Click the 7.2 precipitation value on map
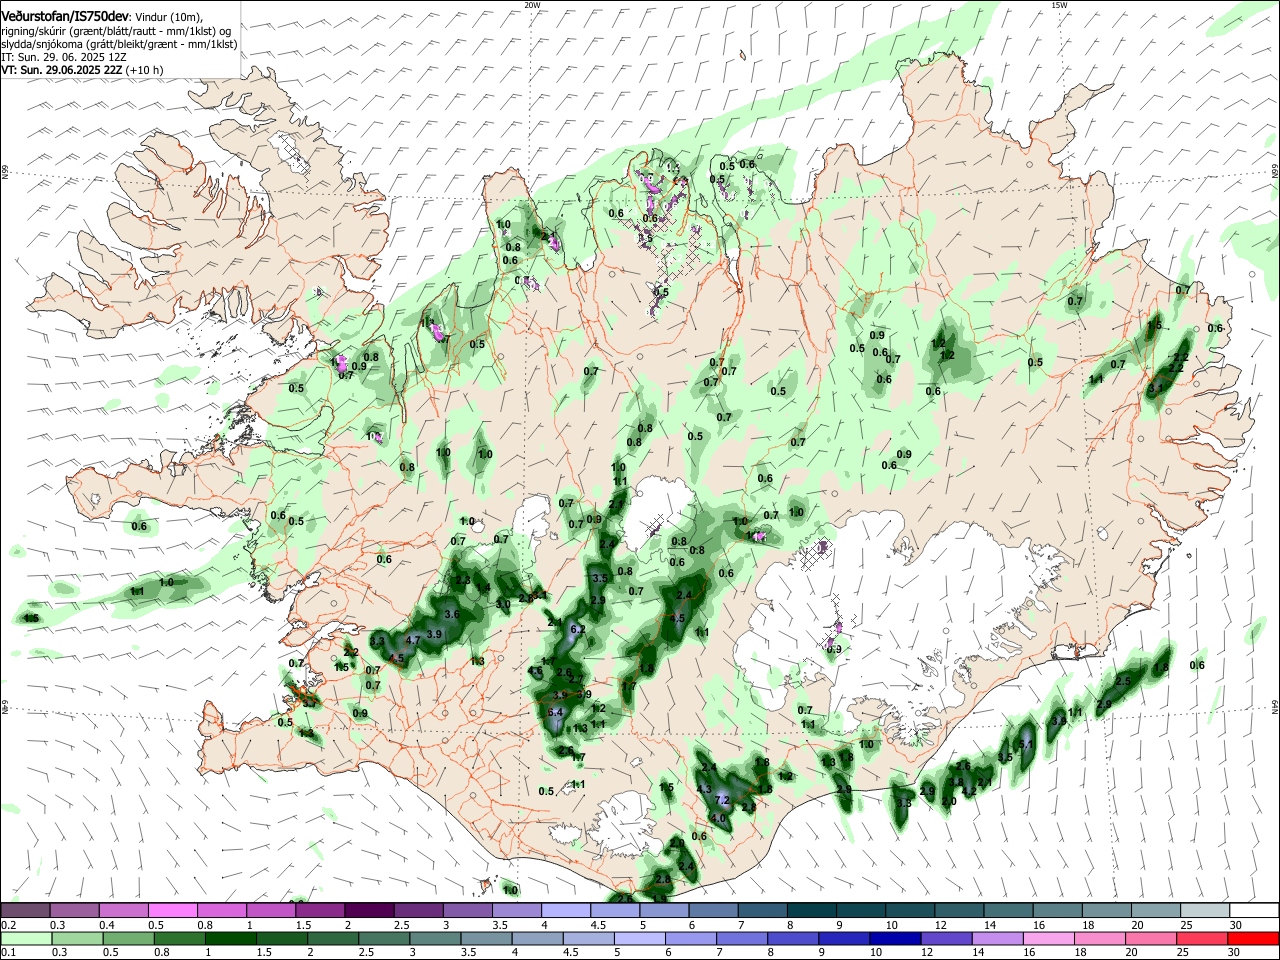This screenshot has width=1280, height=960. point(722,800)
